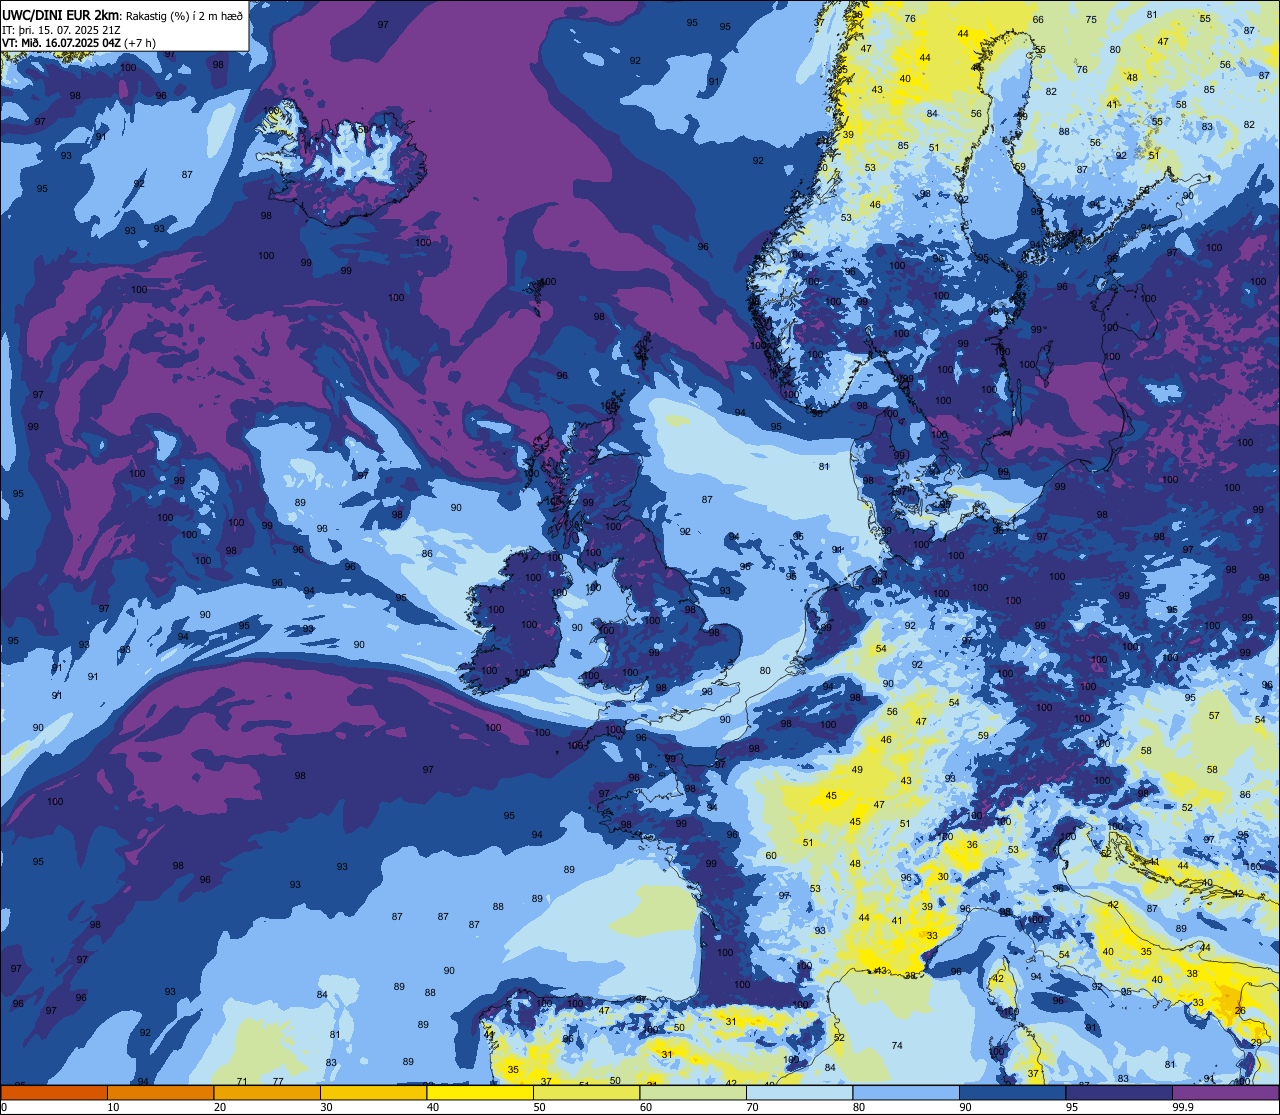The height and width of the screenshot is (1115, 1280).
Task: Click the "UWC/DINI EUR 2km" title text
Action: tap(61, 15)
